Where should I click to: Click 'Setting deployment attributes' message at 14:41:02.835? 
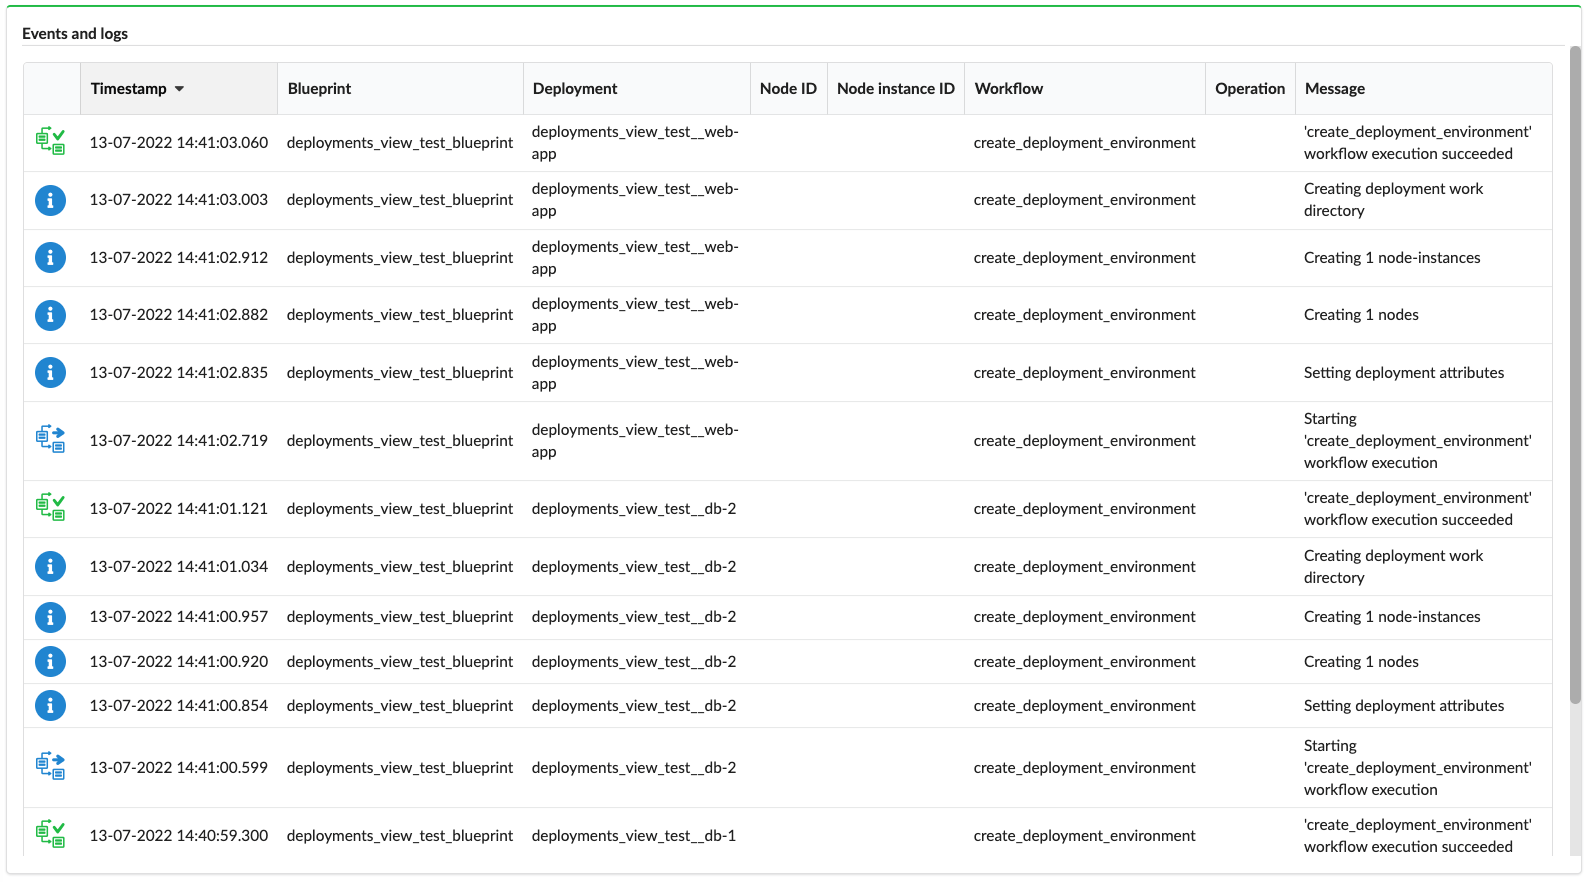1403,372
